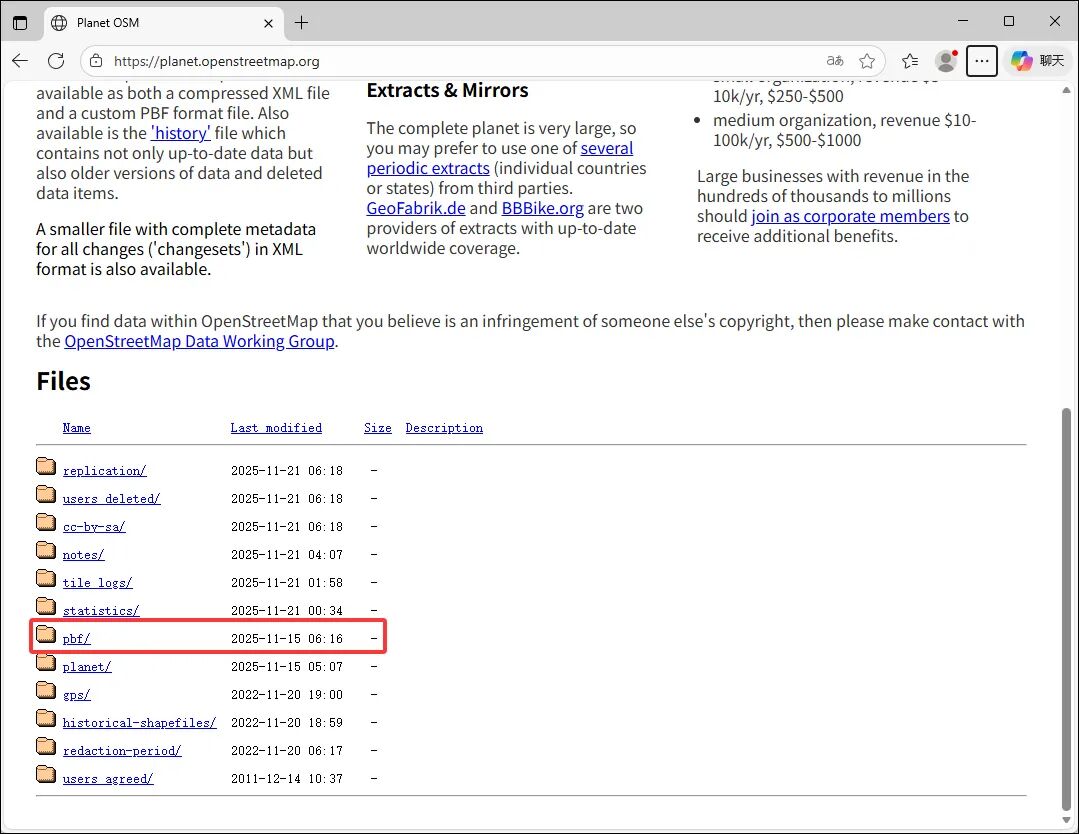Open the gps/ directory link

pyautogui.click(x=76, y=695)
